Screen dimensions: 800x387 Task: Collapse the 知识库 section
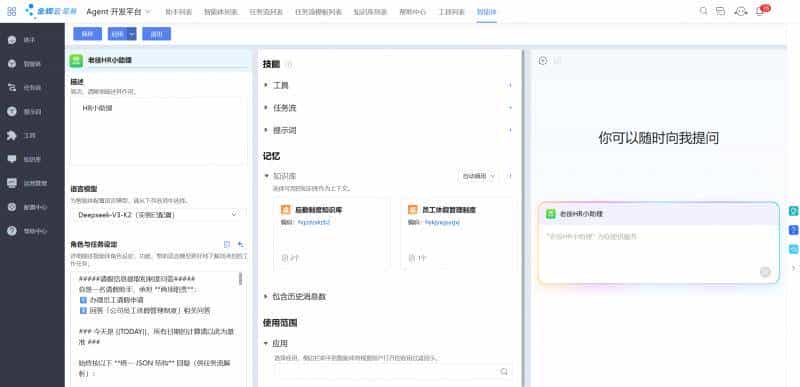coord(266,175)
